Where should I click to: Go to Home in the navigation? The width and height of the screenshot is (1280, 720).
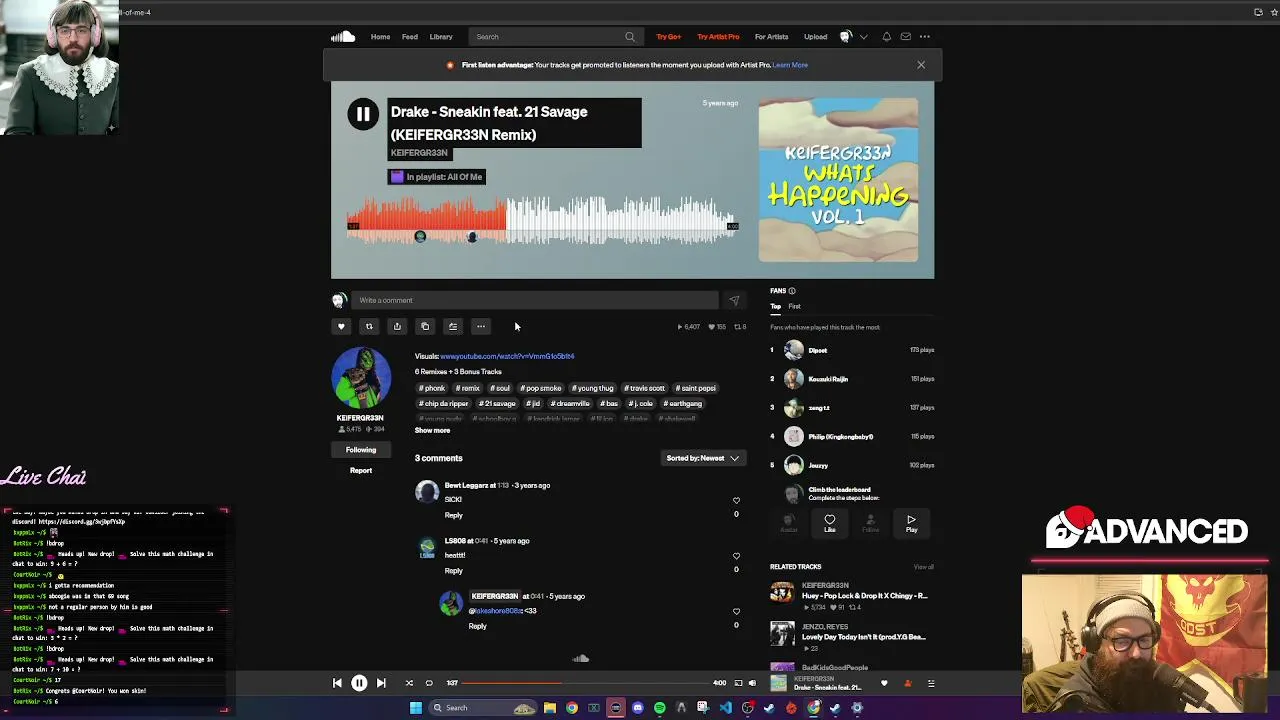pyautogui.click(x=381, y=37)
